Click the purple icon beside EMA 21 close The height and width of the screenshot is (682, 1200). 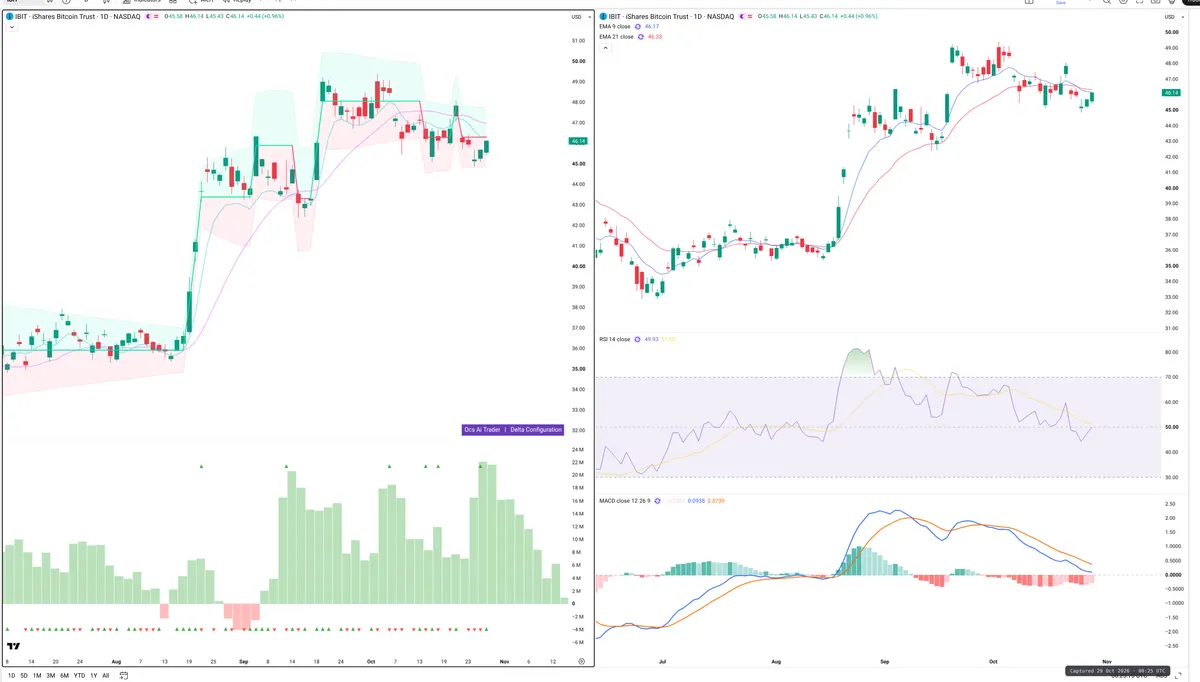coord(640,37)
